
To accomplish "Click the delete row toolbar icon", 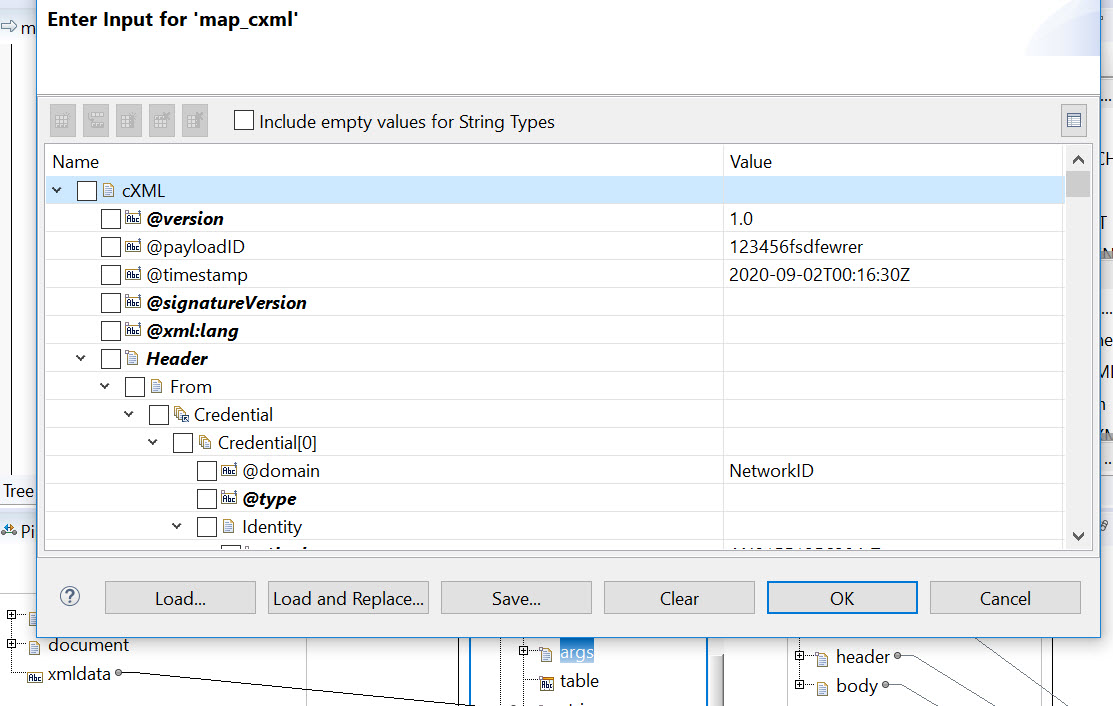I will click(x=162, y=121).
